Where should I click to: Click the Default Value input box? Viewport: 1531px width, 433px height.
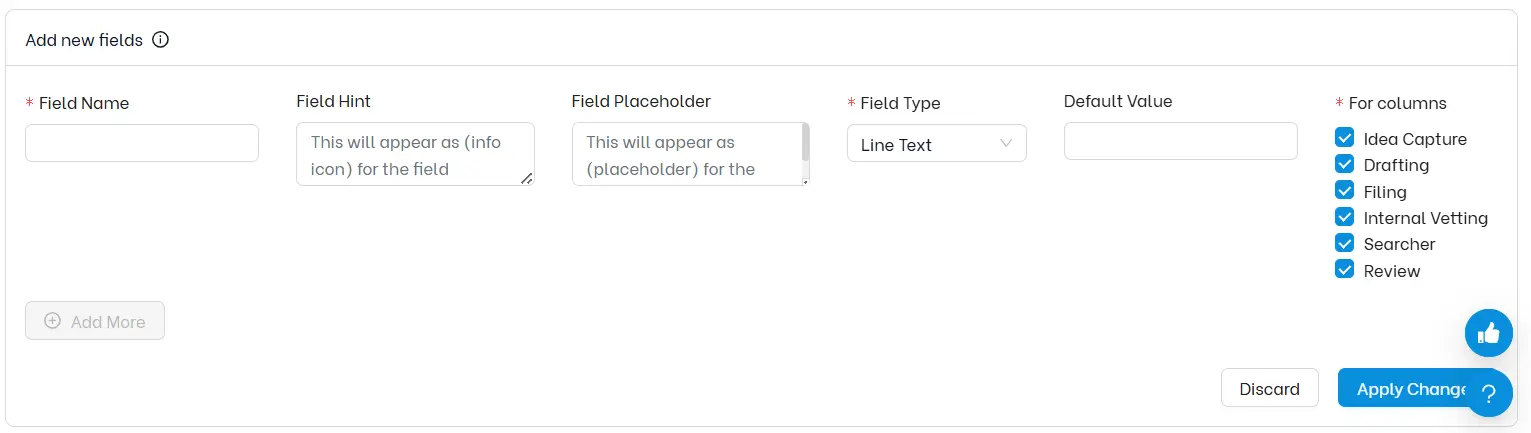click(1180, 141)
